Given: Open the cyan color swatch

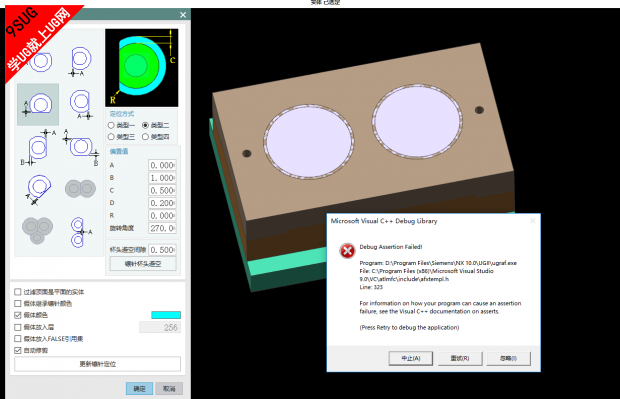Looking at the screenshot, I should pos(166,315).
